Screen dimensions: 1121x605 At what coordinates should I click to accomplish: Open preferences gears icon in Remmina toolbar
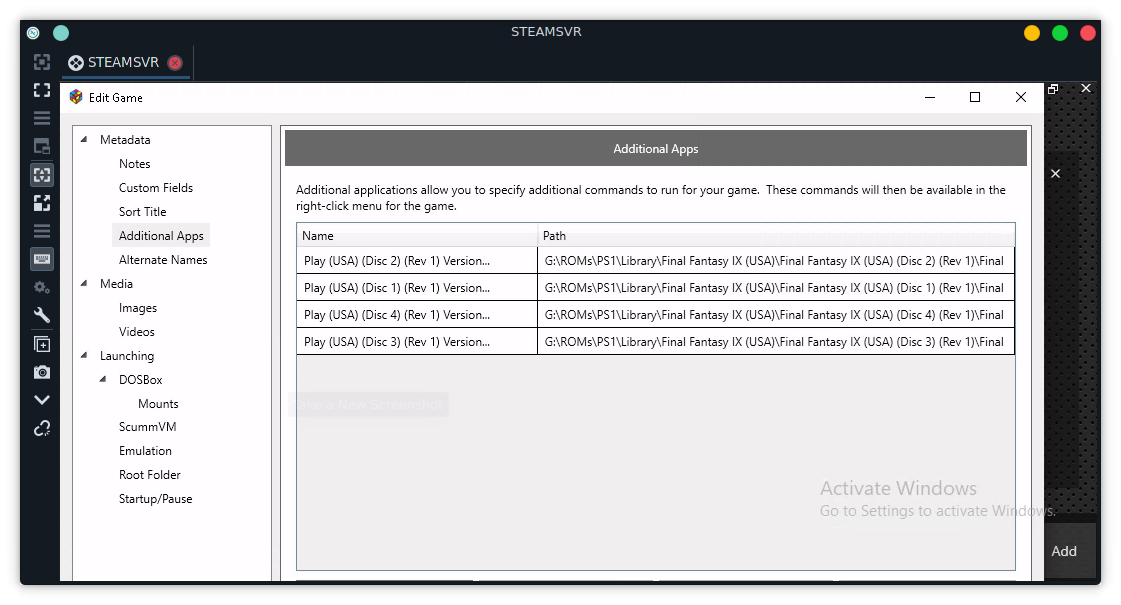tap(42, 287)
